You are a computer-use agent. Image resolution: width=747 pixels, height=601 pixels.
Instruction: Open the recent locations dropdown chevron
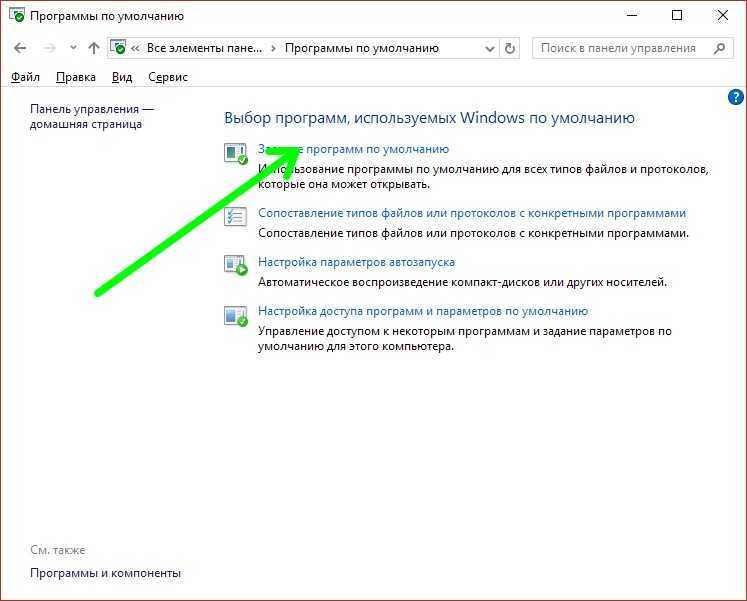pyautogui.click(x=73, y=48)
